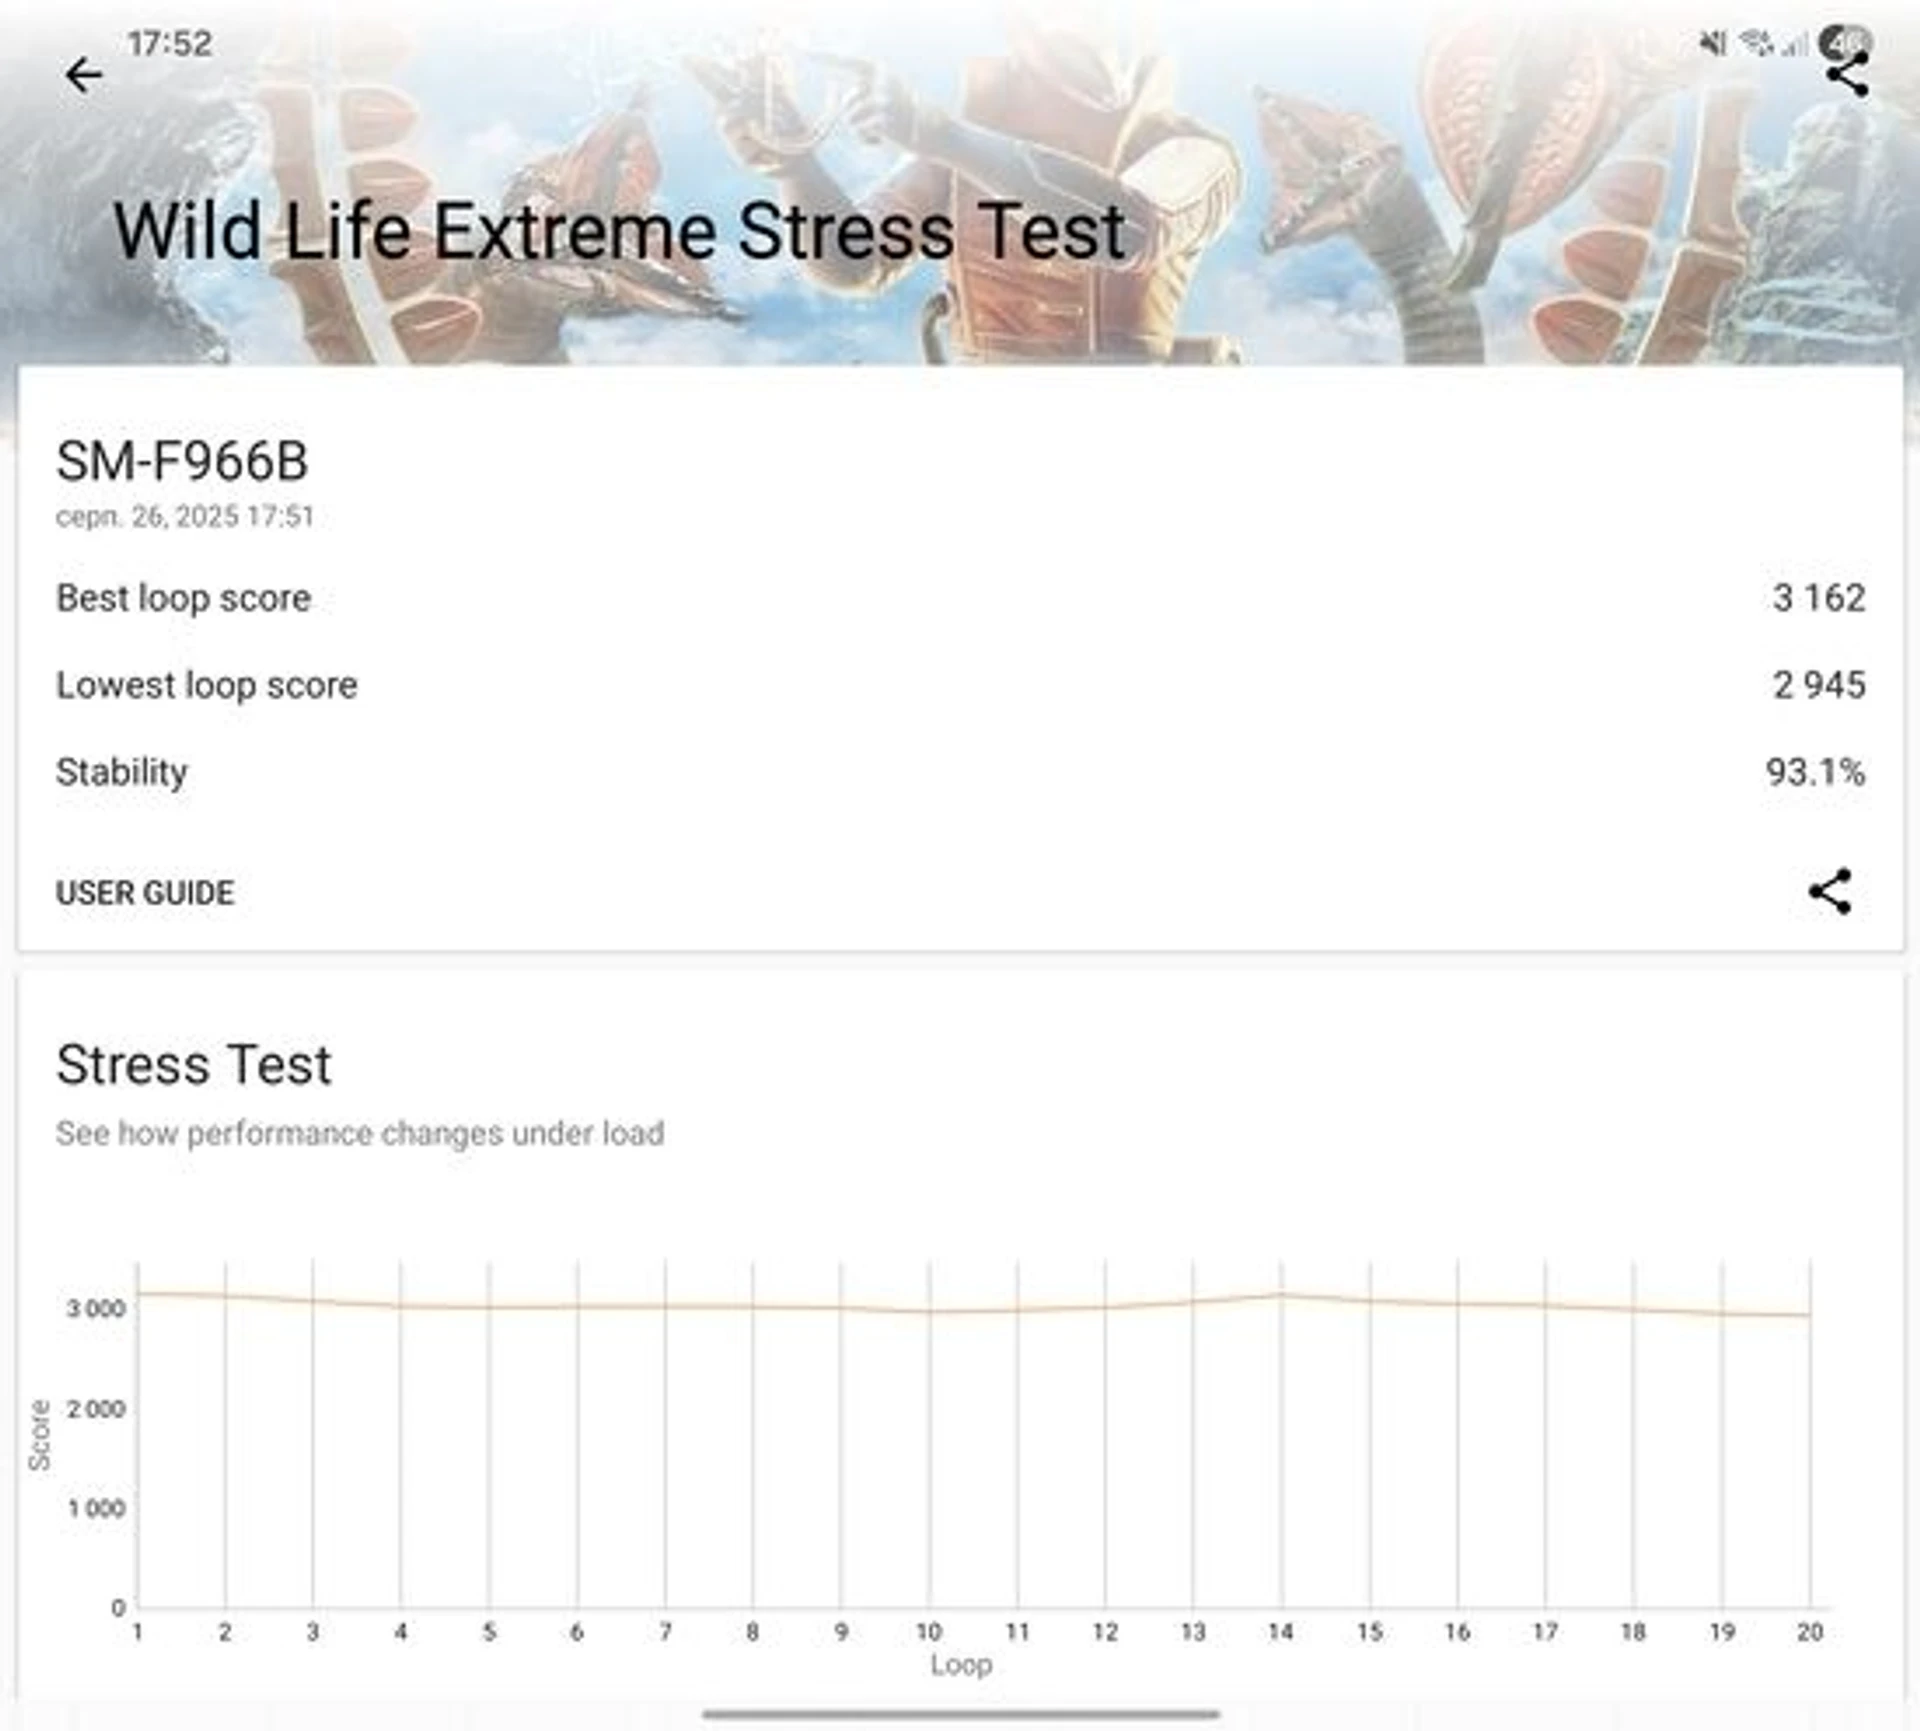The height and width of the screenshot is (1731, 1920).
Task: Tap the Wi-Fi signal status icon
Action: coord(1757,43)
